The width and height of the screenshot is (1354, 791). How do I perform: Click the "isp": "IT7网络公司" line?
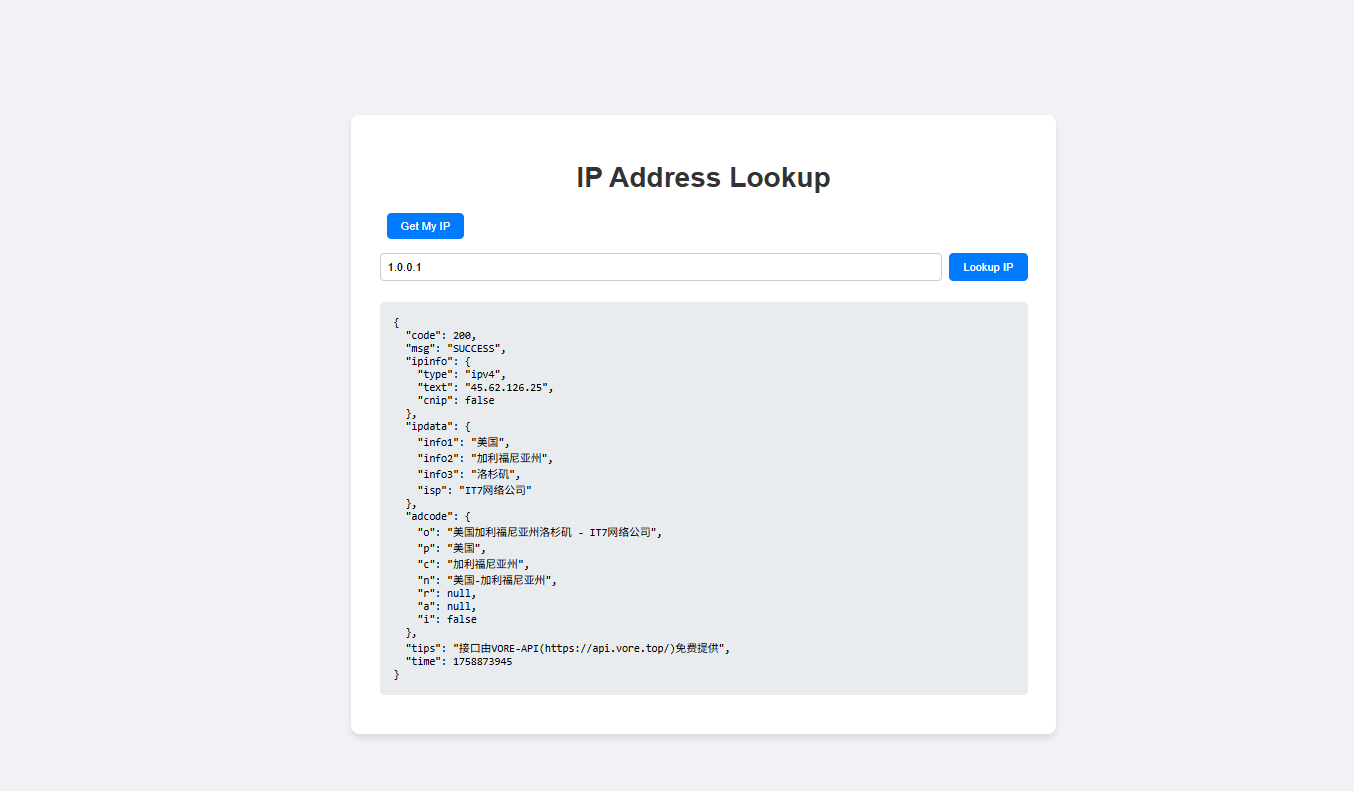tap(475, 490)
